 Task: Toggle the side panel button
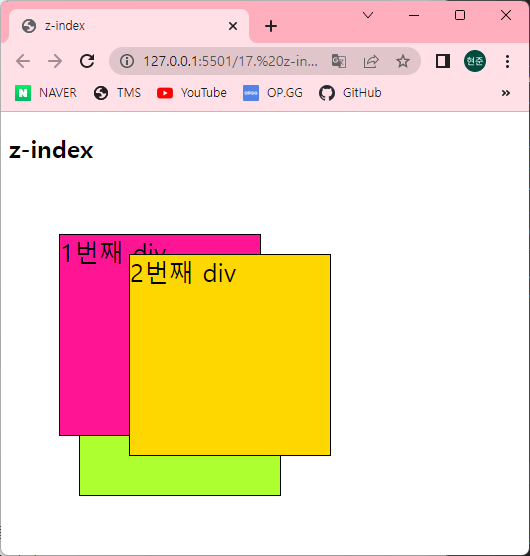443,61
